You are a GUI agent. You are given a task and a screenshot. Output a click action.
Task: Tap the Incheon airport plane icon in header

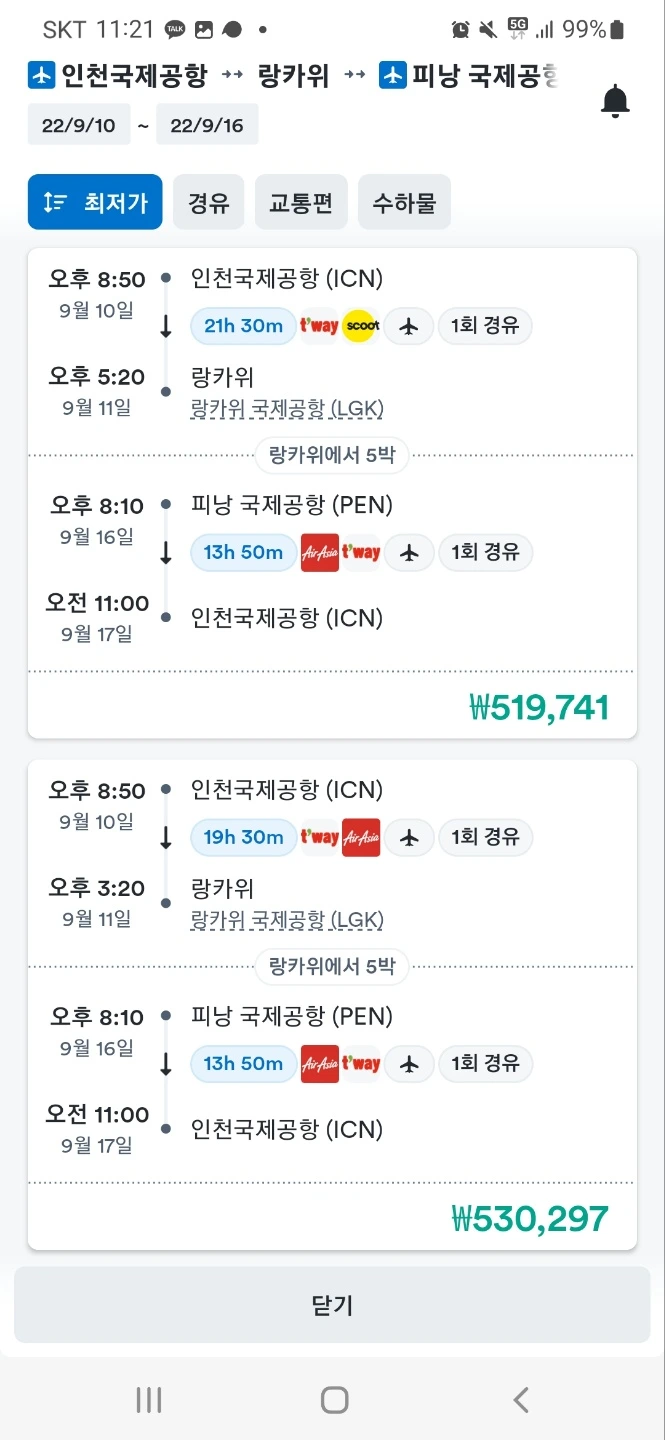click(42, 75)
